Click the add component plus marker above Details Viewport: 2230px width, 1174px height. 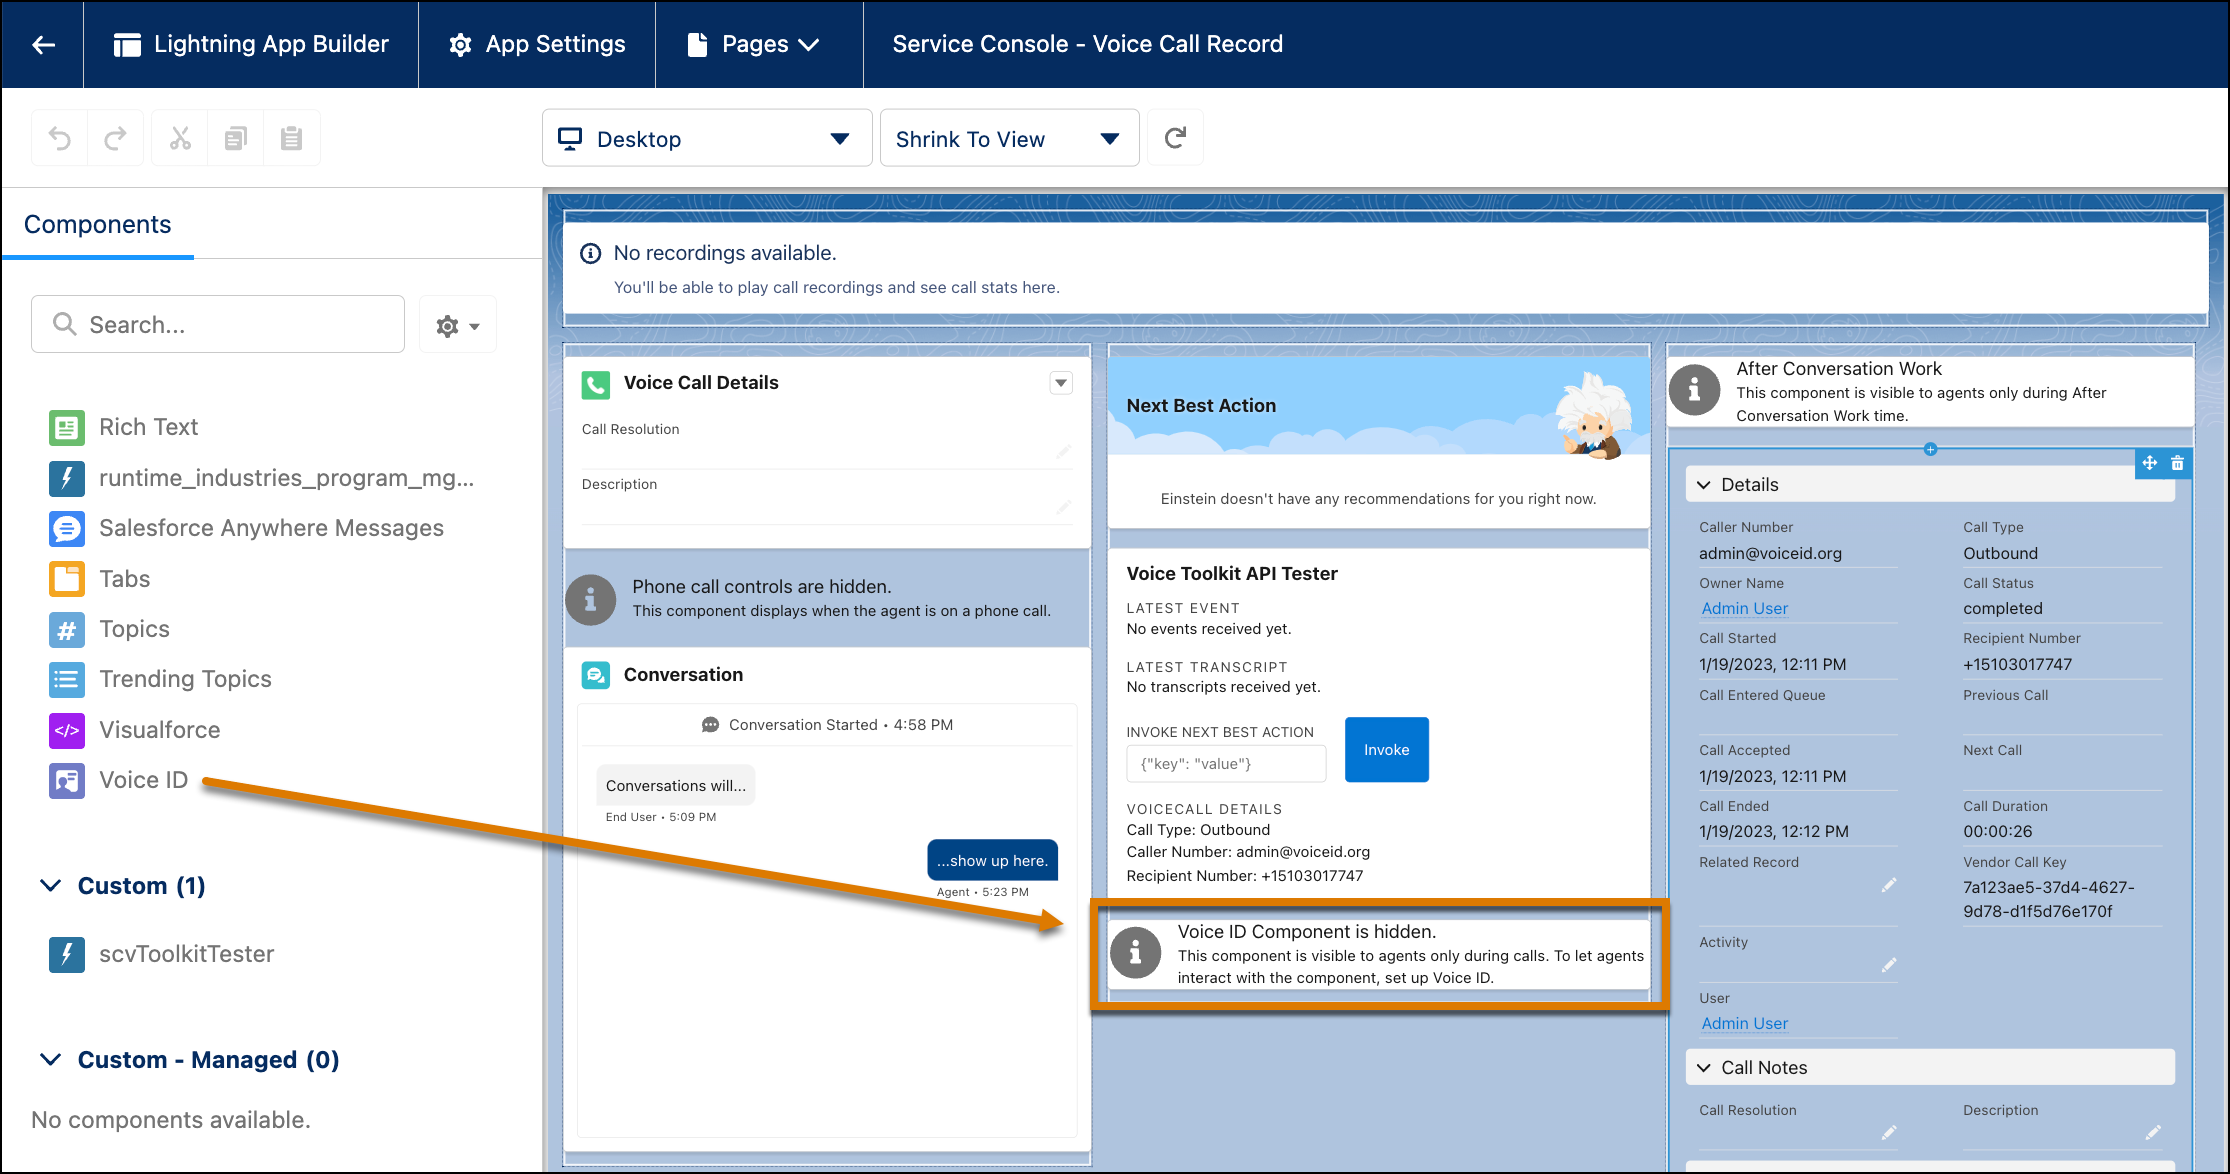click(x=1930, y=449)
